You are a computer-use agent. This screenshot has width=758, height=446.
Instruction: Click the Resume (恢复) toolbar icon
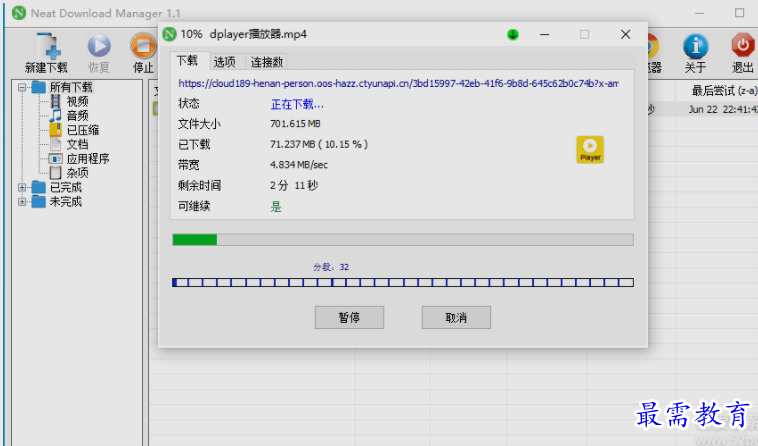99,46
